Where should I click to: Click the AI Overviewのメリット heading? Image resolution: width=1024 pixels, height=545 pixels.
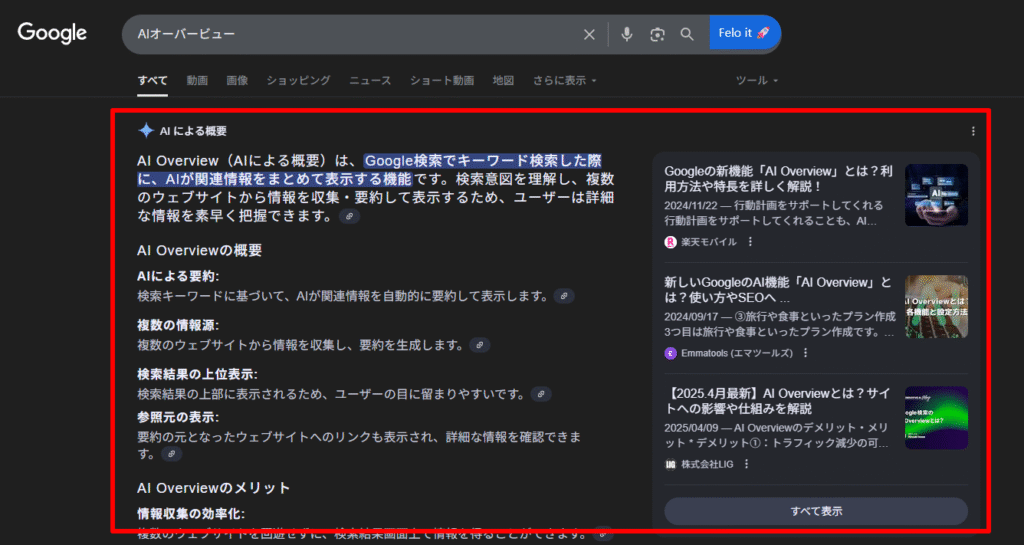tap(214, 488)
